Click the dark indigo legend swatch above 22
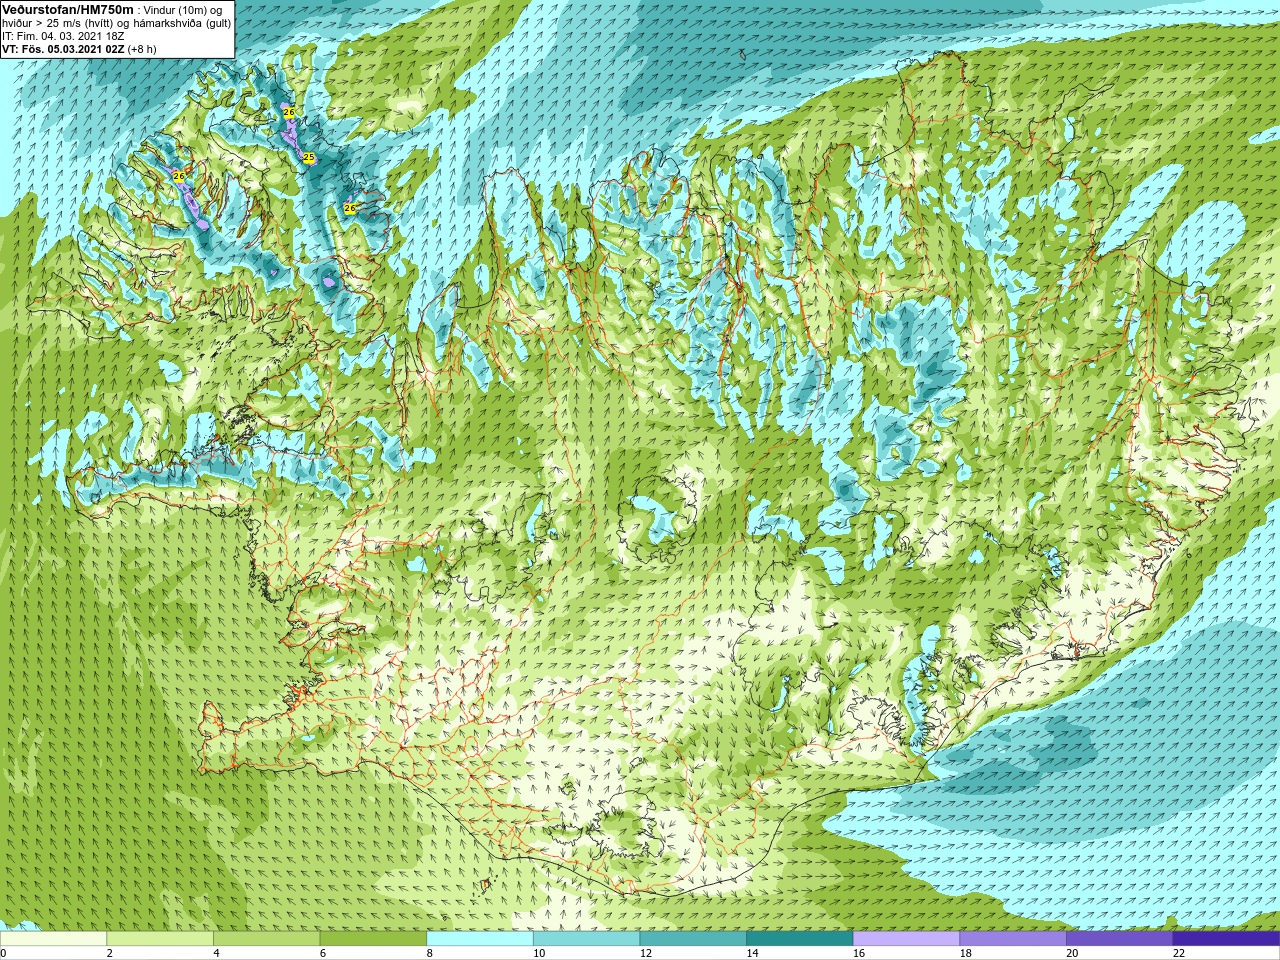 tap(1225, 939)
